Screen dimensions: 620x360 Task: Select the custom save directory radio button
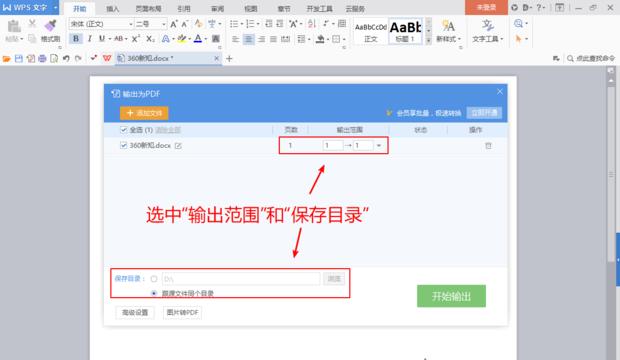tap(154, 279)
